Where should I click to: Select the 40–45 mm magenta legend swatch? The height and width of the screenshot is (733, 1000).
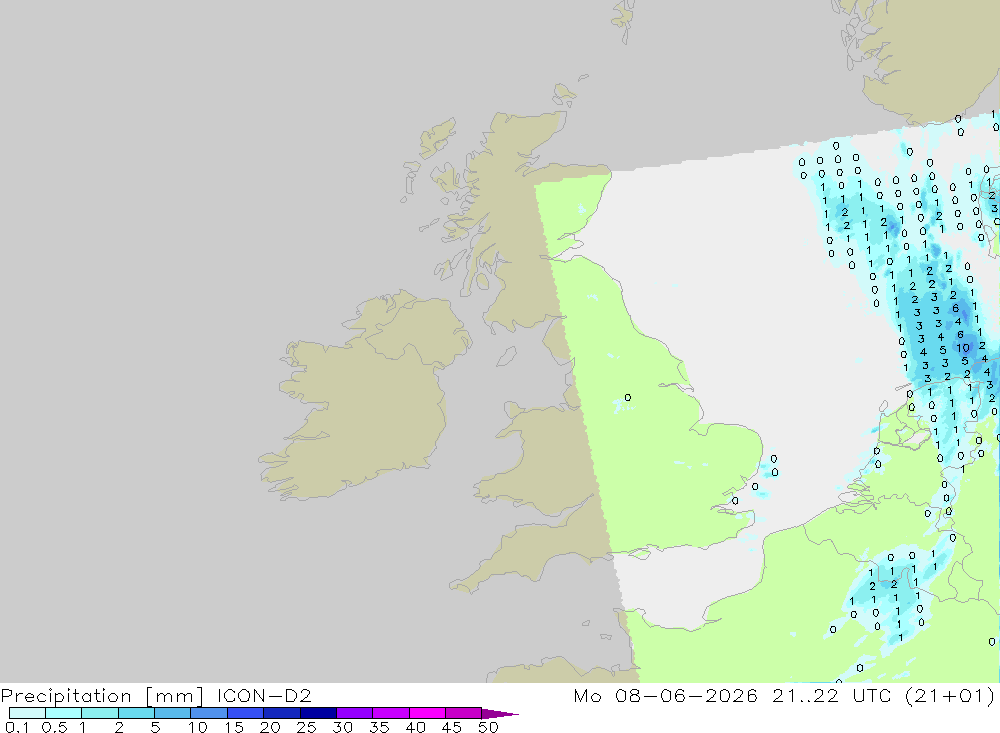(x=427, y=713)
